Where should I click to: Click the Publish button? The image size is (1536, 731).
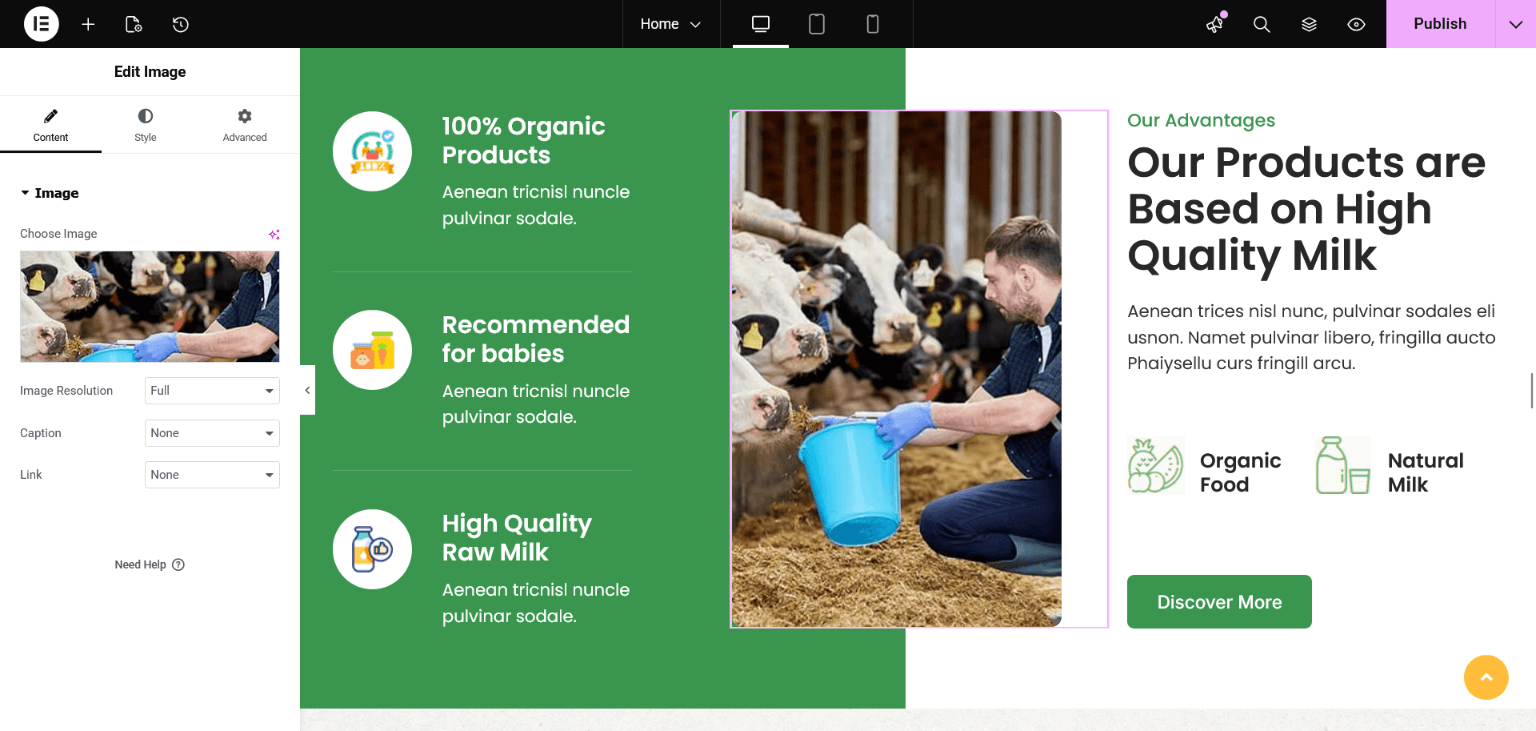pos(1439,24)
